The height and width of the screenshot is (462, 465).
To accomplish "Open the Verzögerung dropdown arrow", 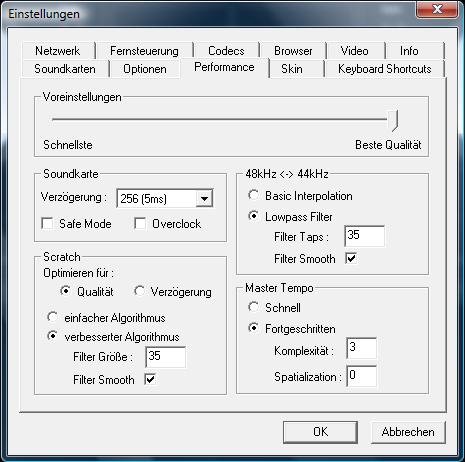I will pos(204,199).
